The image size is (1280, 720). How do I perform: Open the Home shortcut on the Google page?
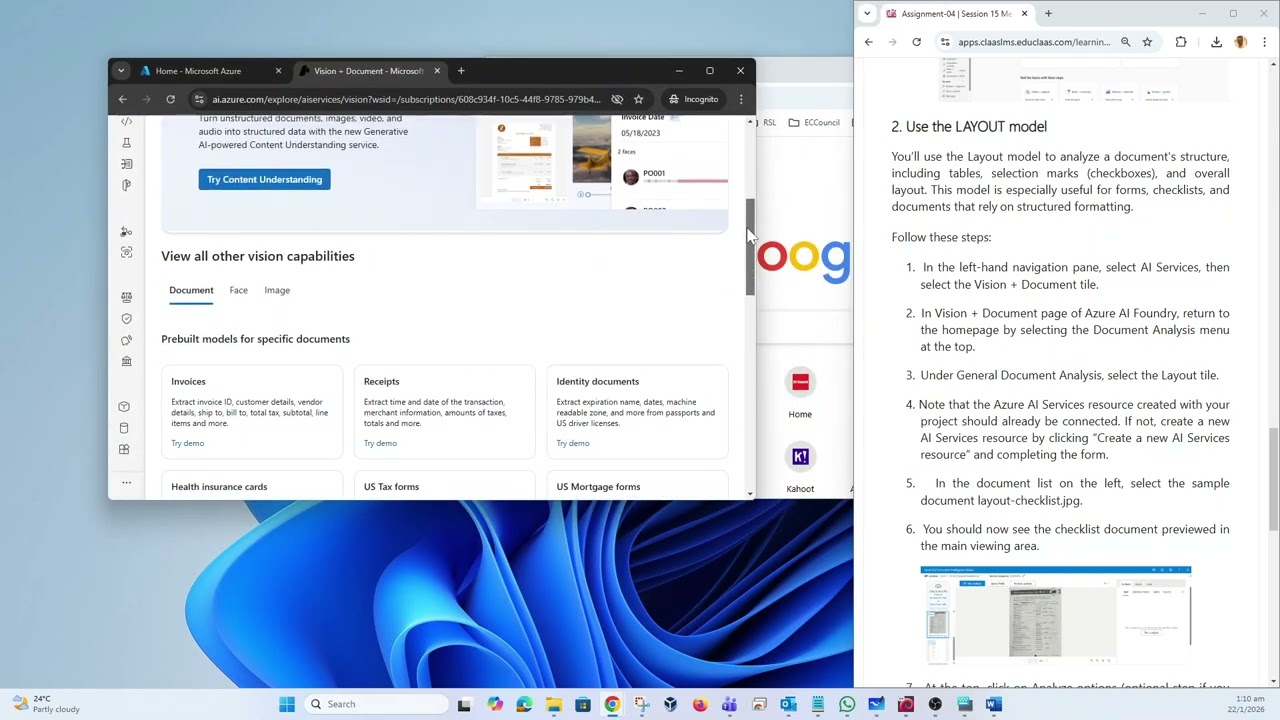(x=800, y=392)
